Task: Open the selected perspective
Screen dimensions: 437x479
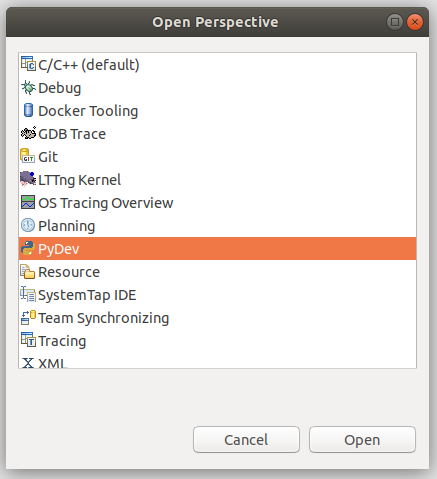Action: pyautogui.click(x=362, y=439)
